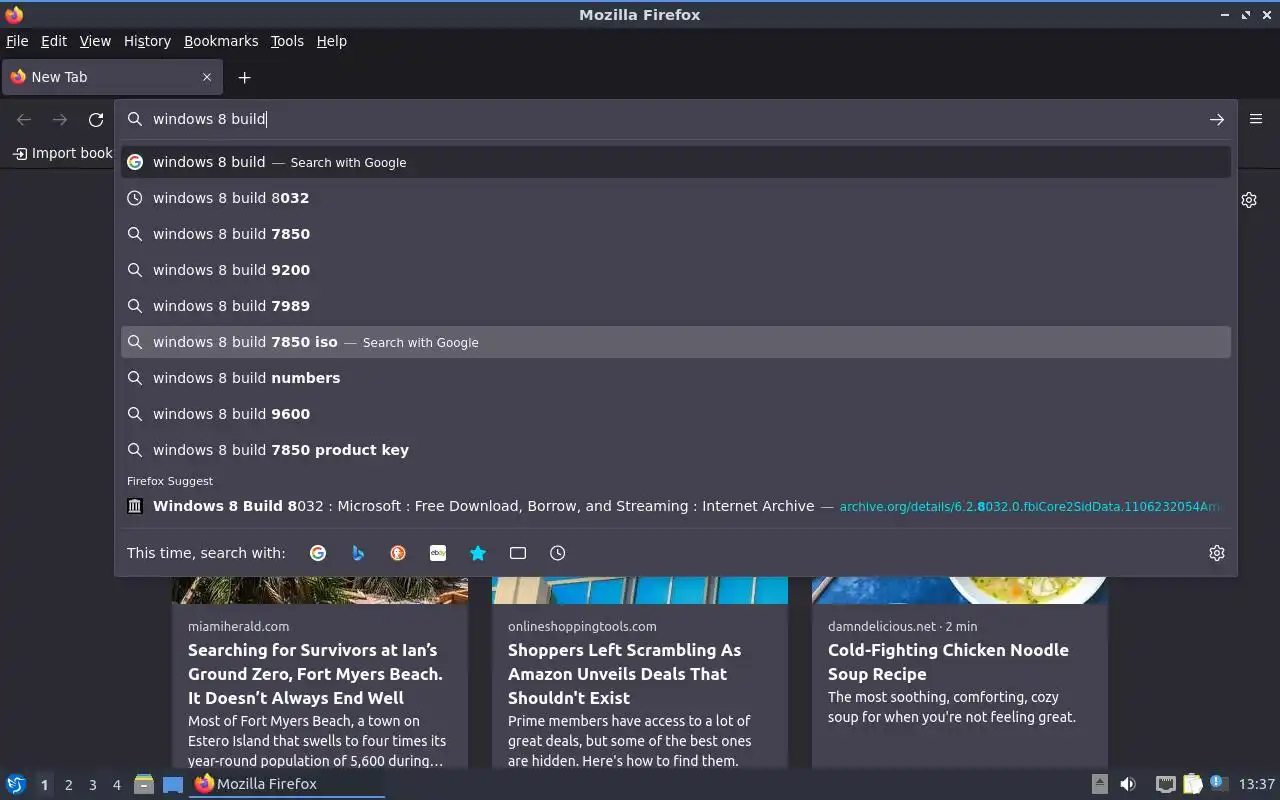Click the chicken noodle soup thumbnail image
Screen dimensions: 1280x800
(x=960, y=590)
